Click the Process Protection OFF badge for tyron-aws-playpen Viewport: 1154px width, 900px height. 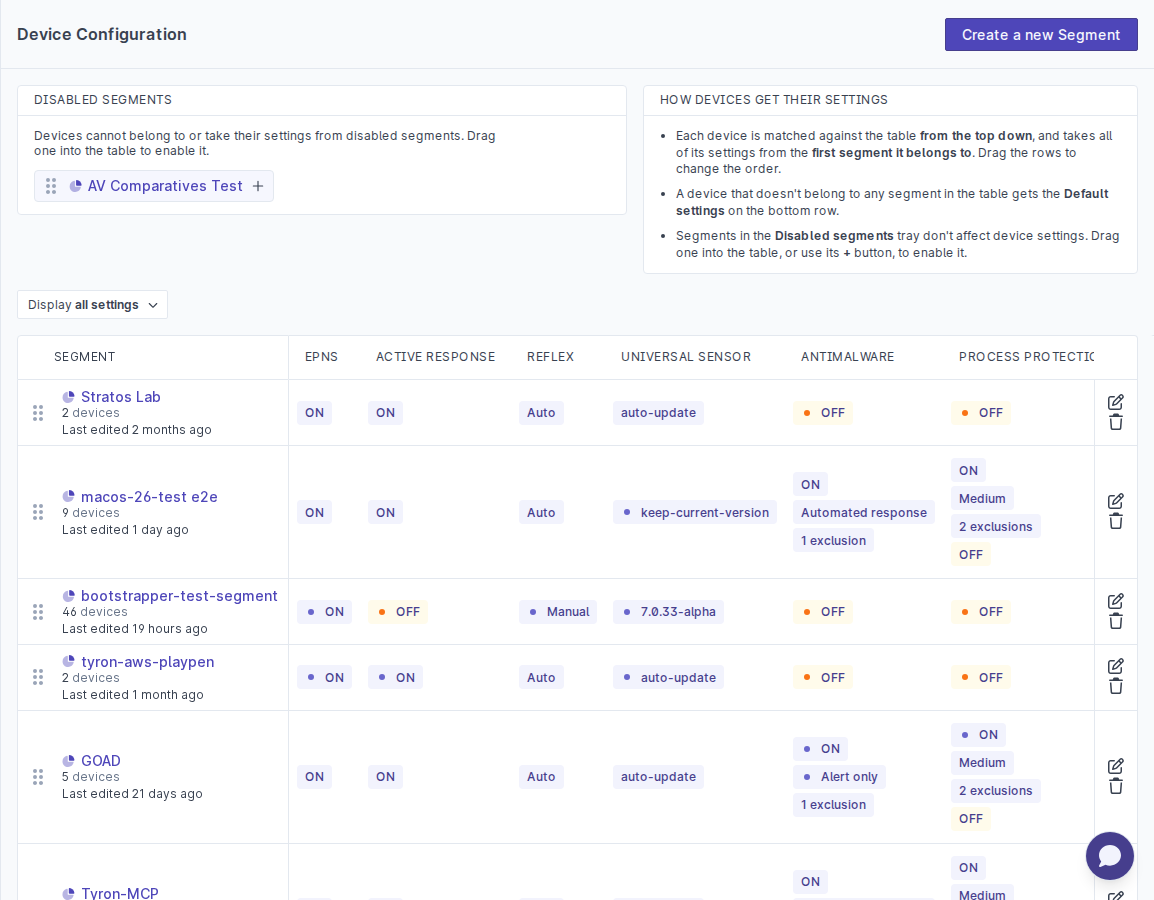tap(981, 677)
